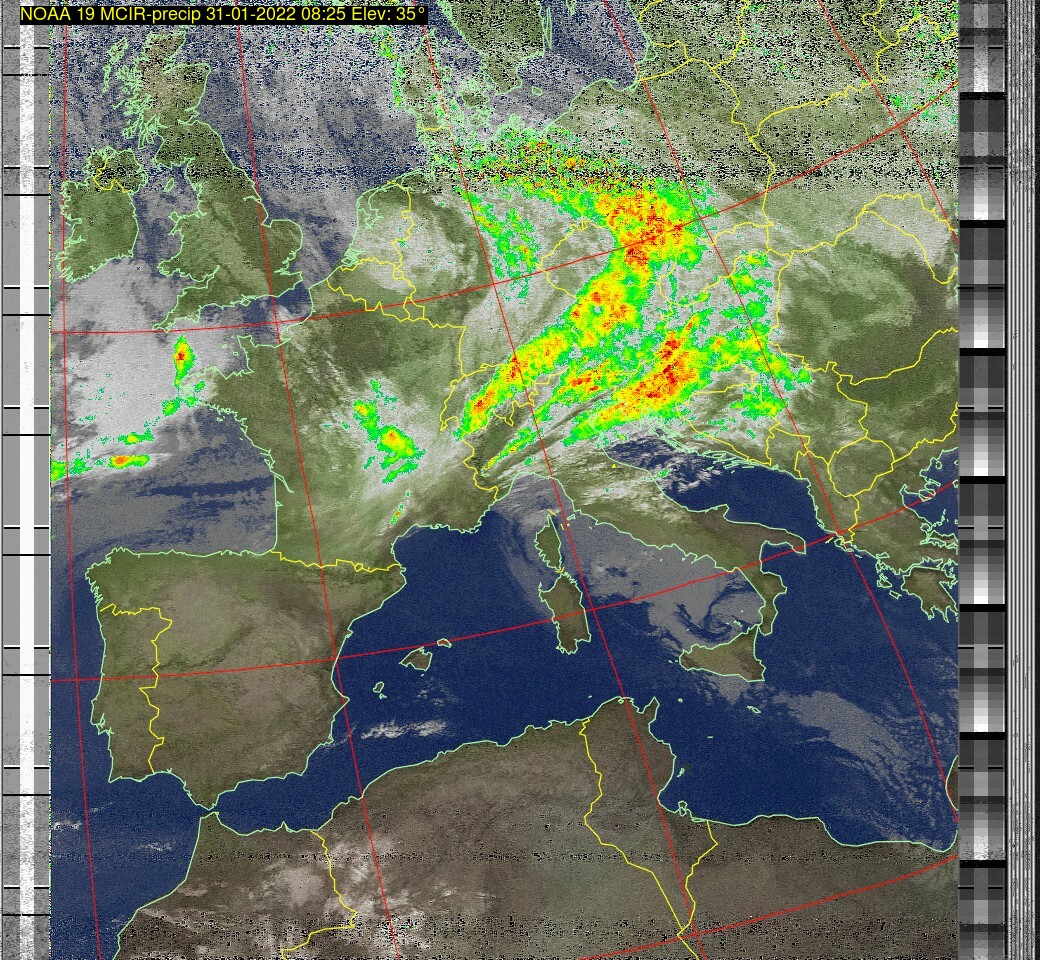Click the grayscale telemetry strip on right edge
Screen dimensions: 1040x960
pyautogui.click(x=982, y=480)
